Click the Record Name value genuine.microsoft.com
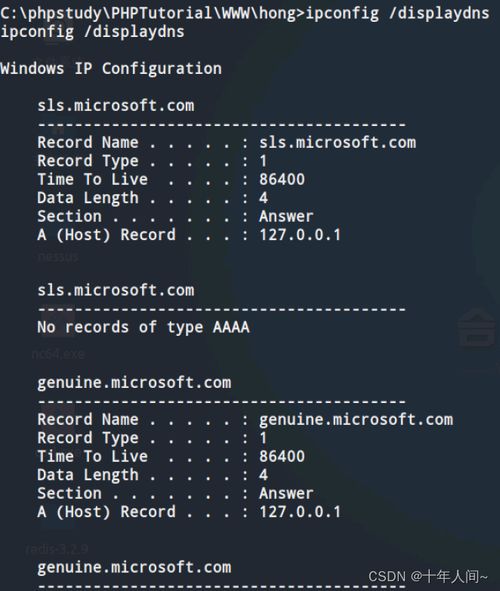Image resolution: width=500 pixels, height=591 pixels. tap(356, 420)
